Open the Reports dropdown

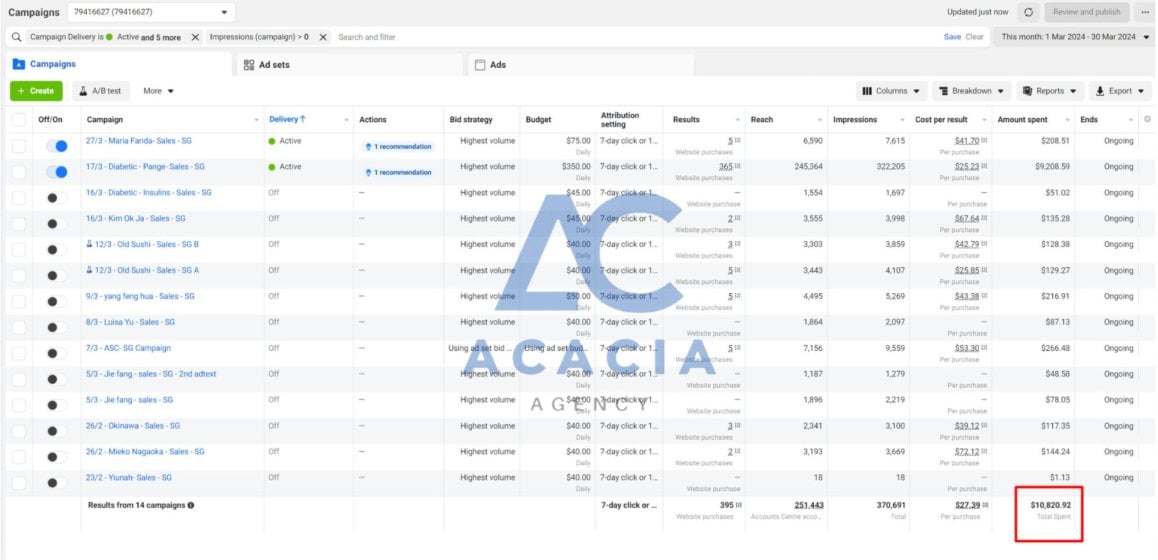coord(1050,91)
